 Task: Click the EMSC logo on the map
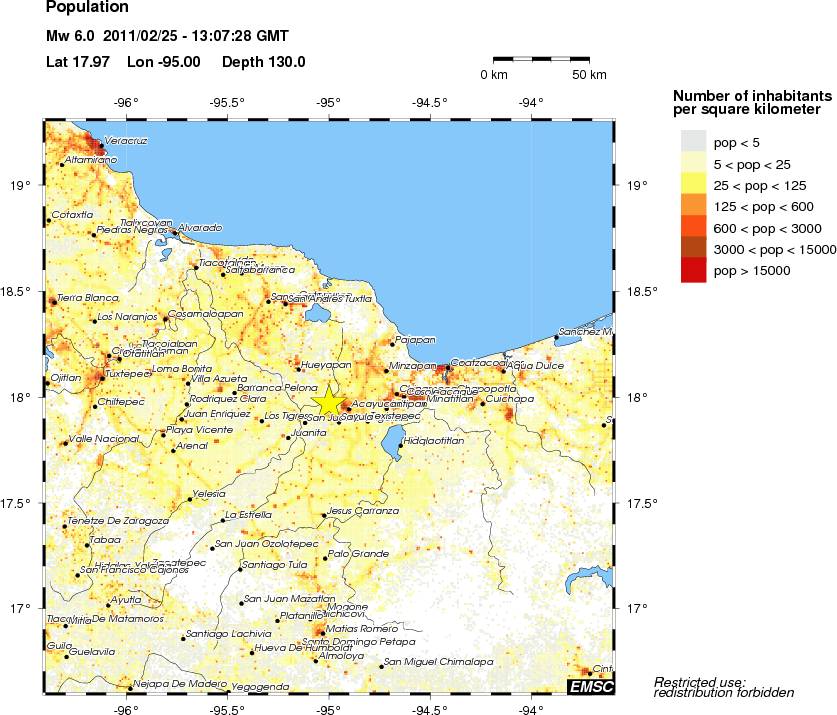[x=590, y=687]
